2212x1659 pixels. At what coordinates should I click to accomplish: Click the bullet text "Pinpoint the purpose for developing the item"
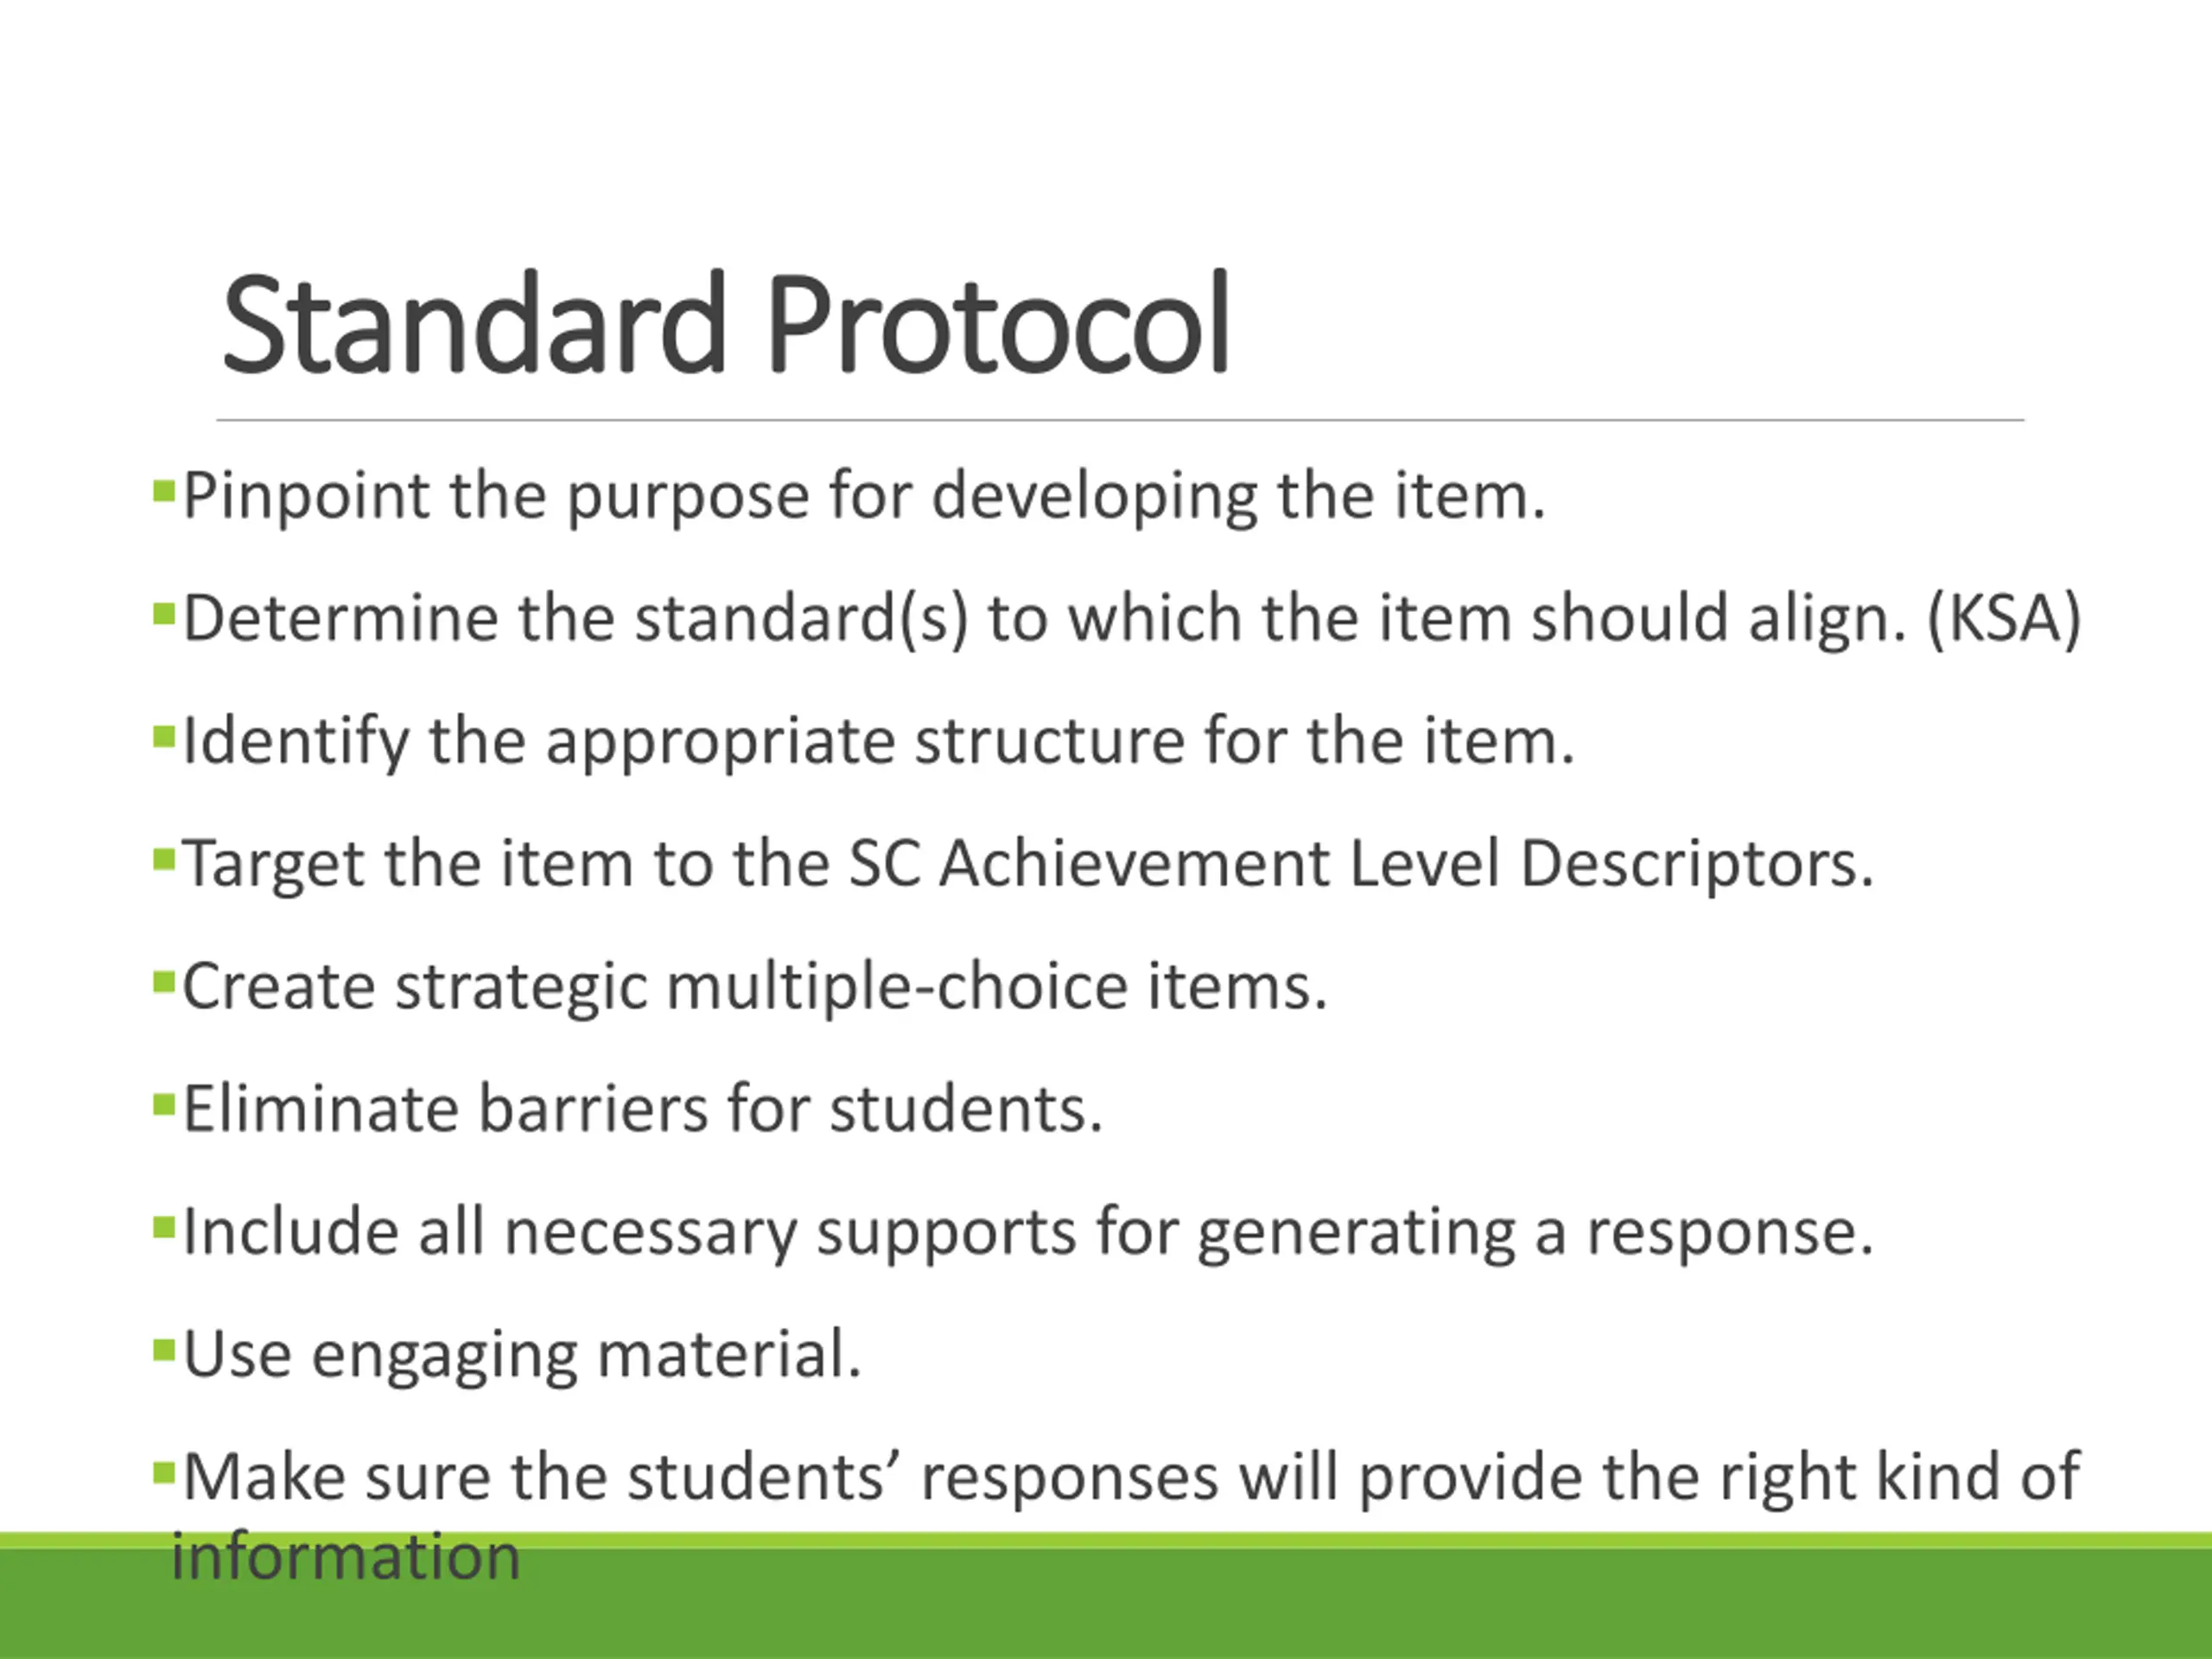pos(864,496)
